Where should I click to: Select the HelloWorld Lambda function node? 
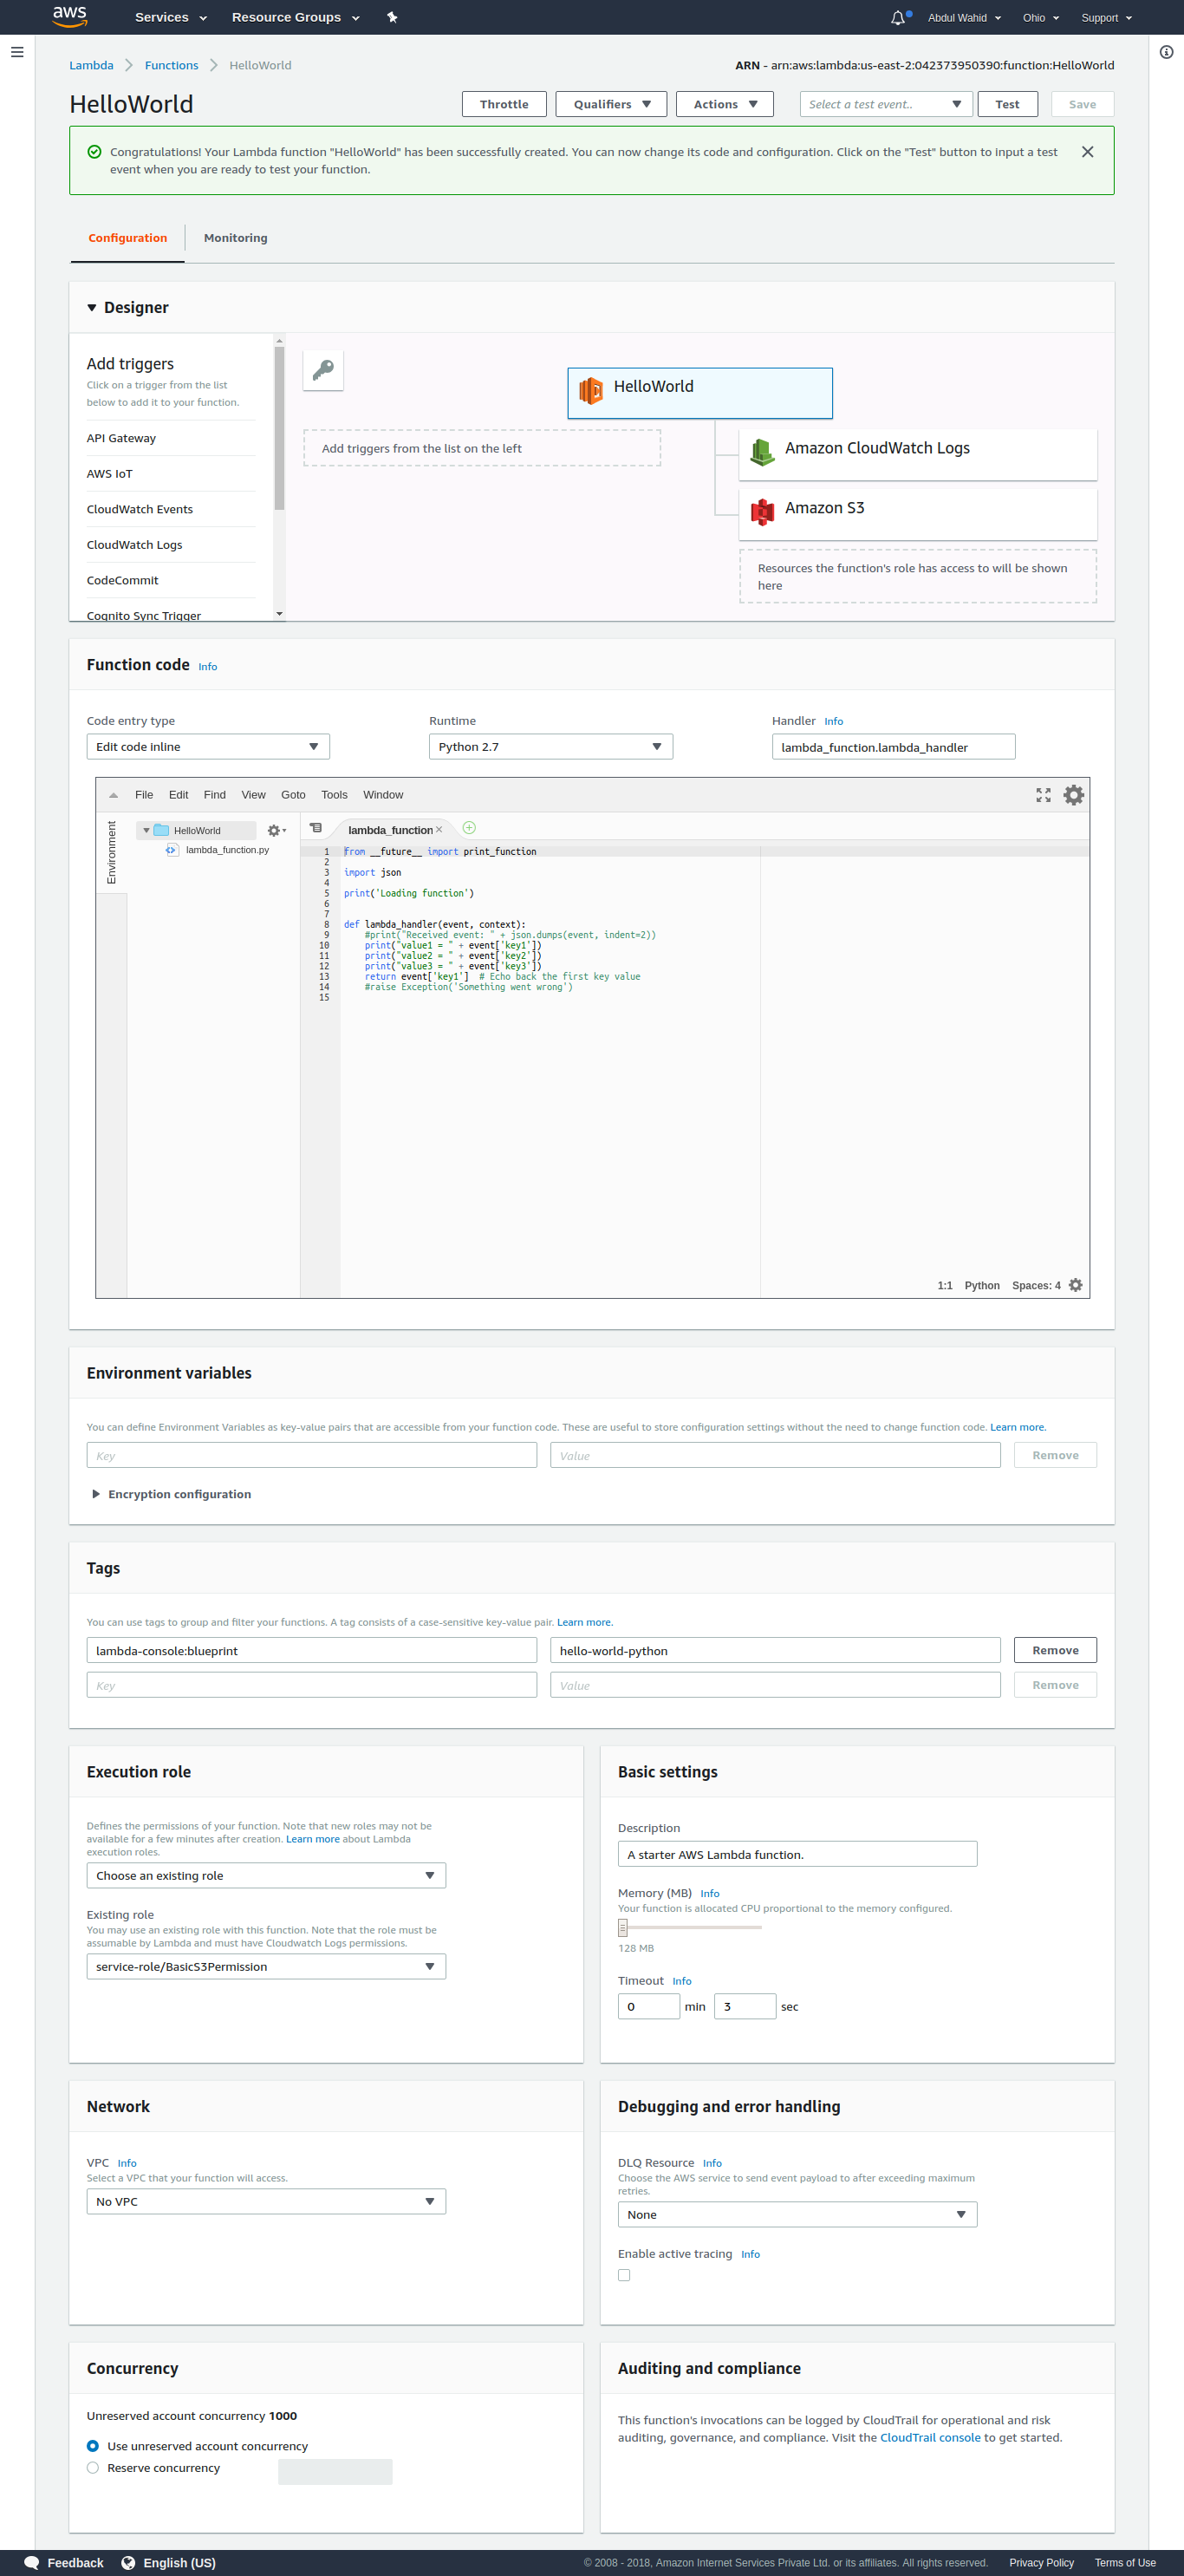(700, 393)
